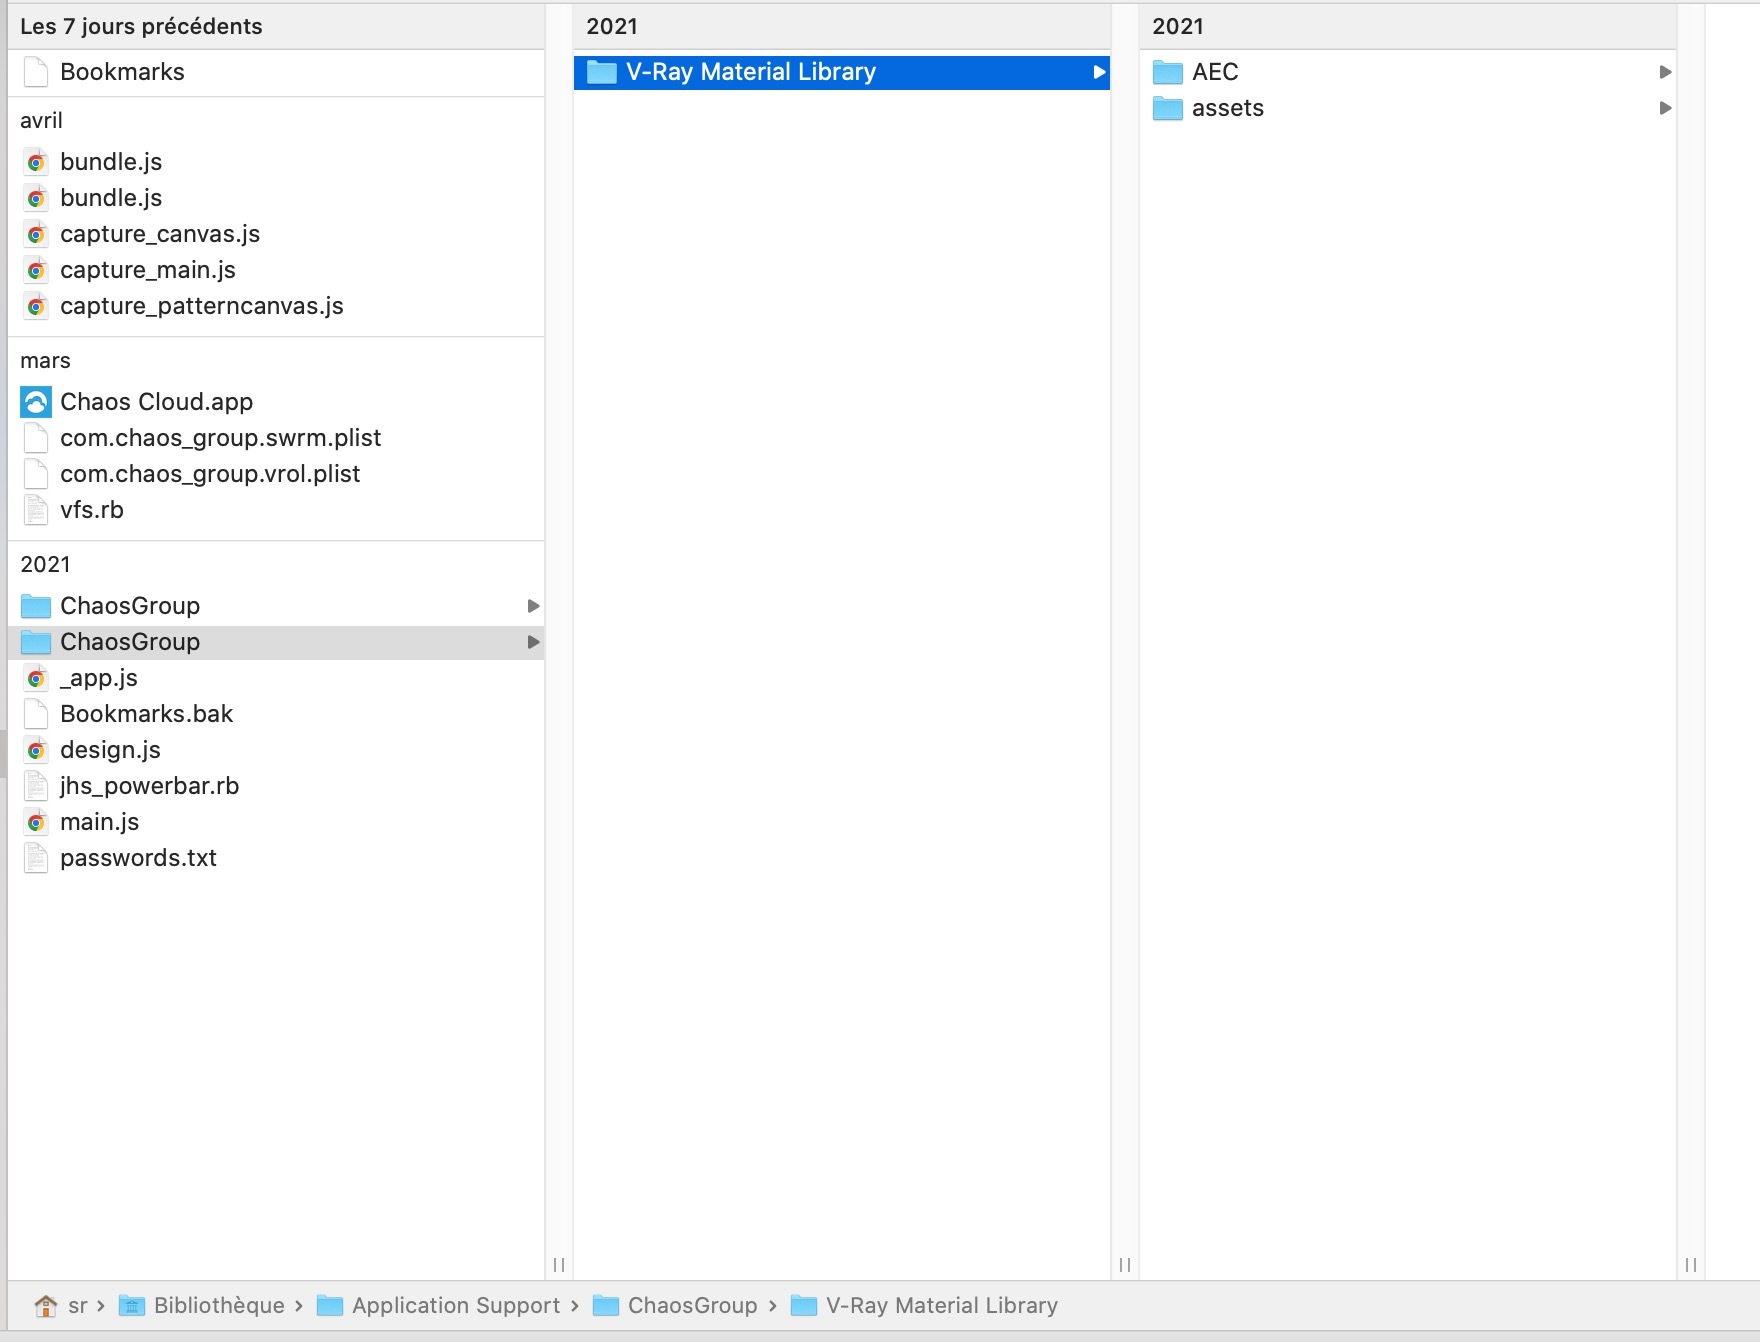Select the V-Ray Material Library folder name
The image size is (1760, 1342).
(751, 72)
